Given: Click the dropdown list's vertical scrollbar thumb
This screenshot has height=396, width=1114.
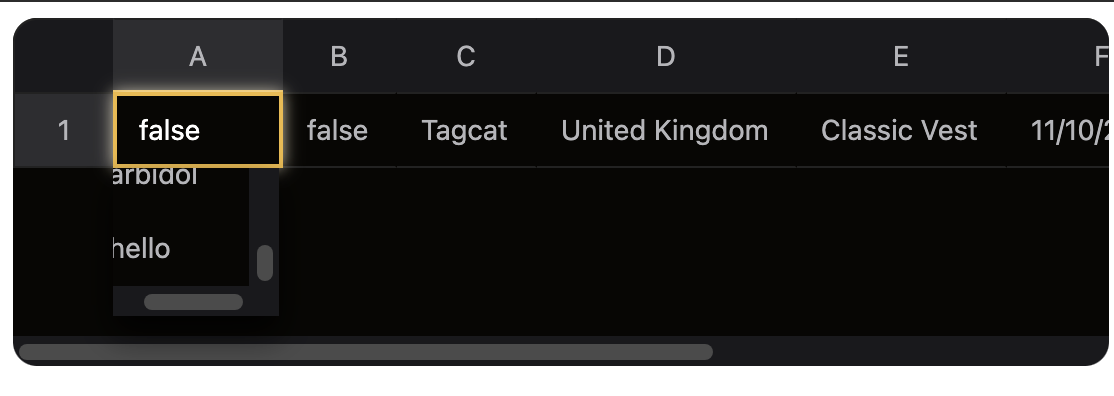Looking at the screenshot, I should coord(265,263).
